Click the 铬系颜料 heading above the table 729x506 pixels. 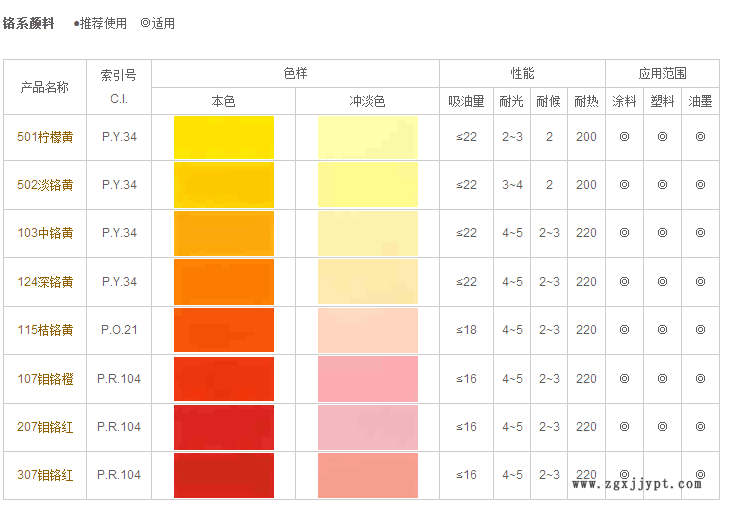click(x=29, y=23)
